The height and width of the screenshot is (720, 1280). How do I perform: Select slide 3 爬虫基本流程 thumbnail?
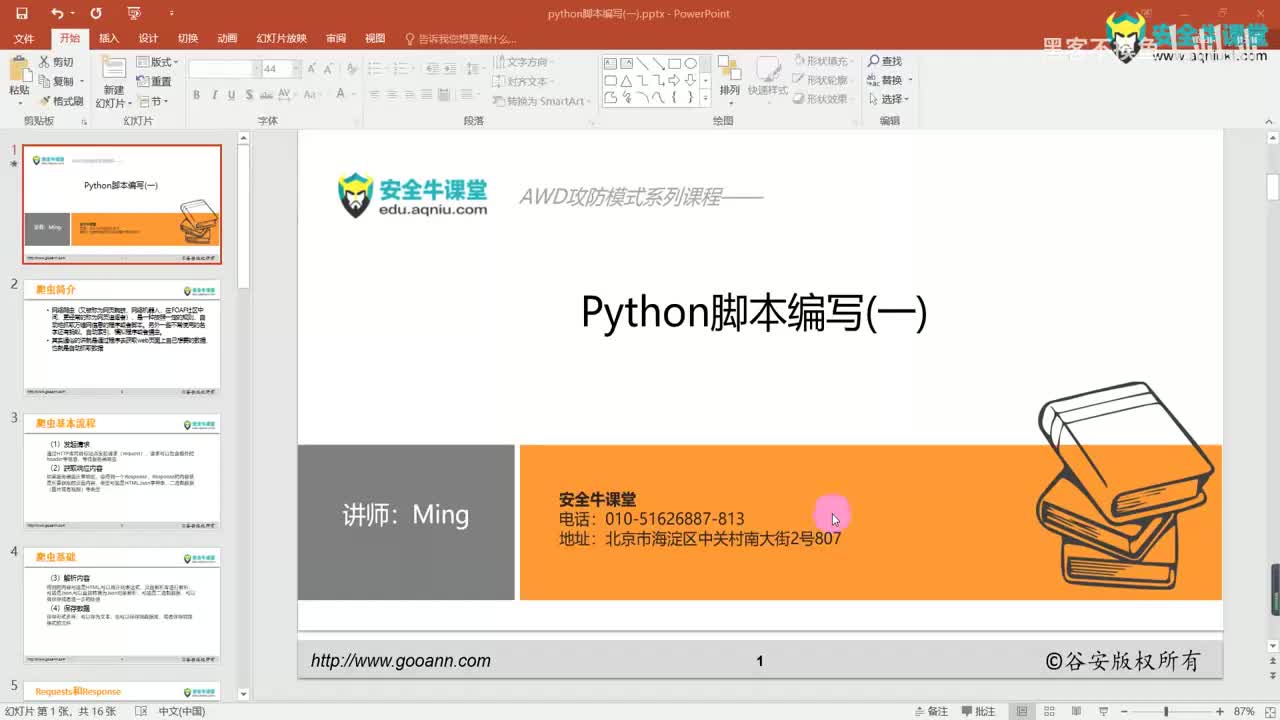click(122, 472)
